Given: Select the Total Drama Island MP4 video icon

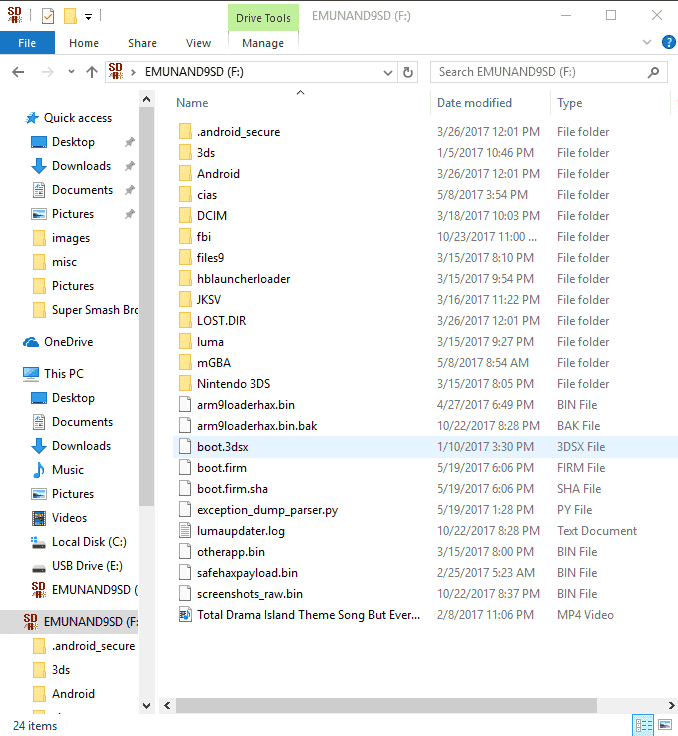Looking at the screenshot, I should tap(185, 614).
